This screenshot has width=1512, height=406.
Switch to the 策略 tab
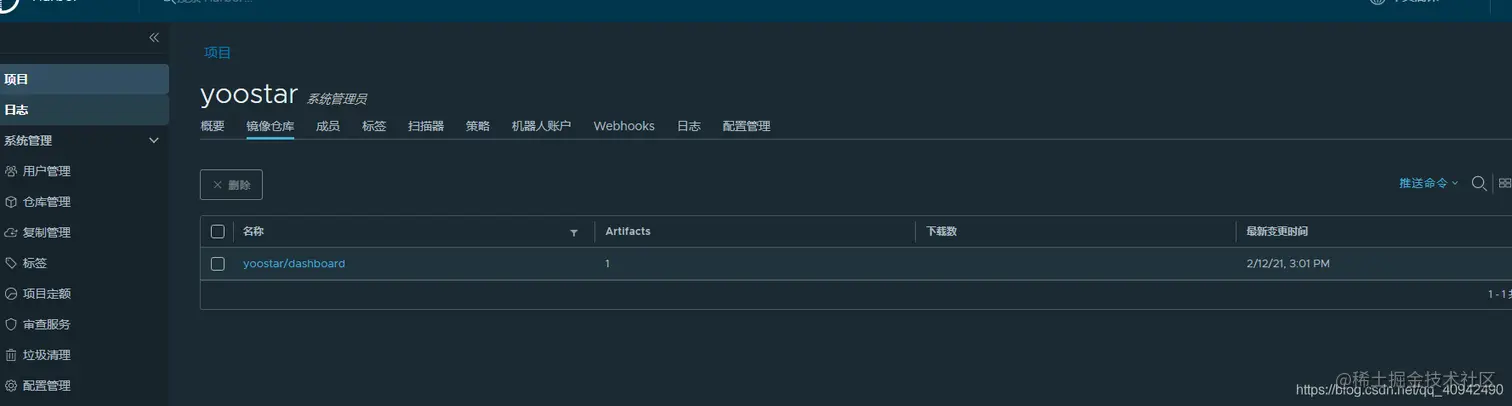478,126
